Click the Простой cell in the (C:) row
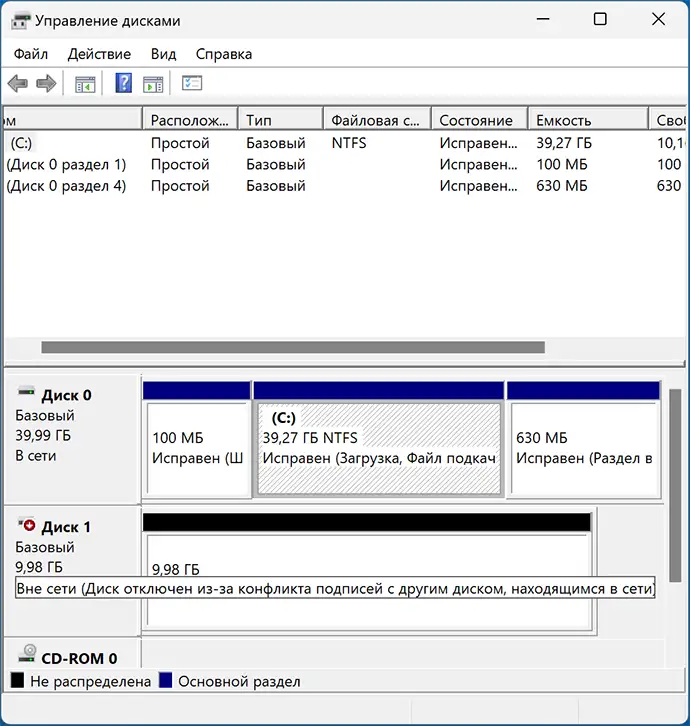 (x=180, y=143)
